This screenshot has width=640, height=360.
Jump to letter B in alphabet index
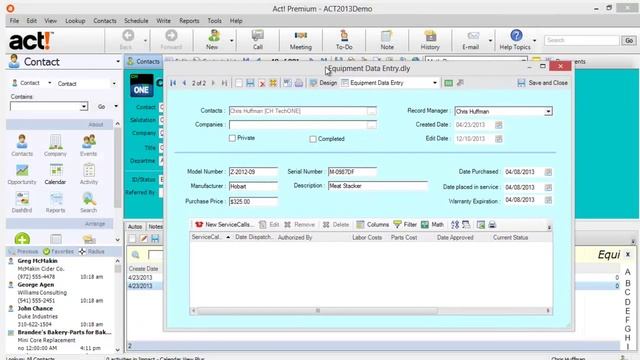pyautogui.click(x=627, y=283)
